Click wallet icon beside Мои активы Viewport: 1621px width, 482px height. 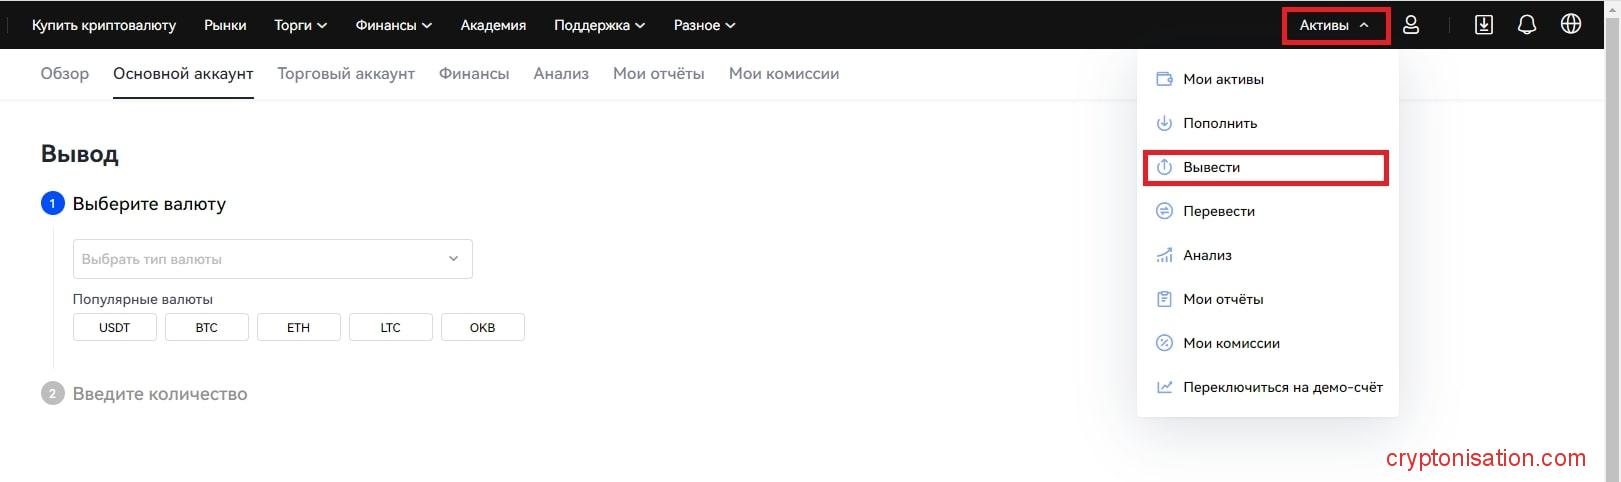click(1164, 79)
